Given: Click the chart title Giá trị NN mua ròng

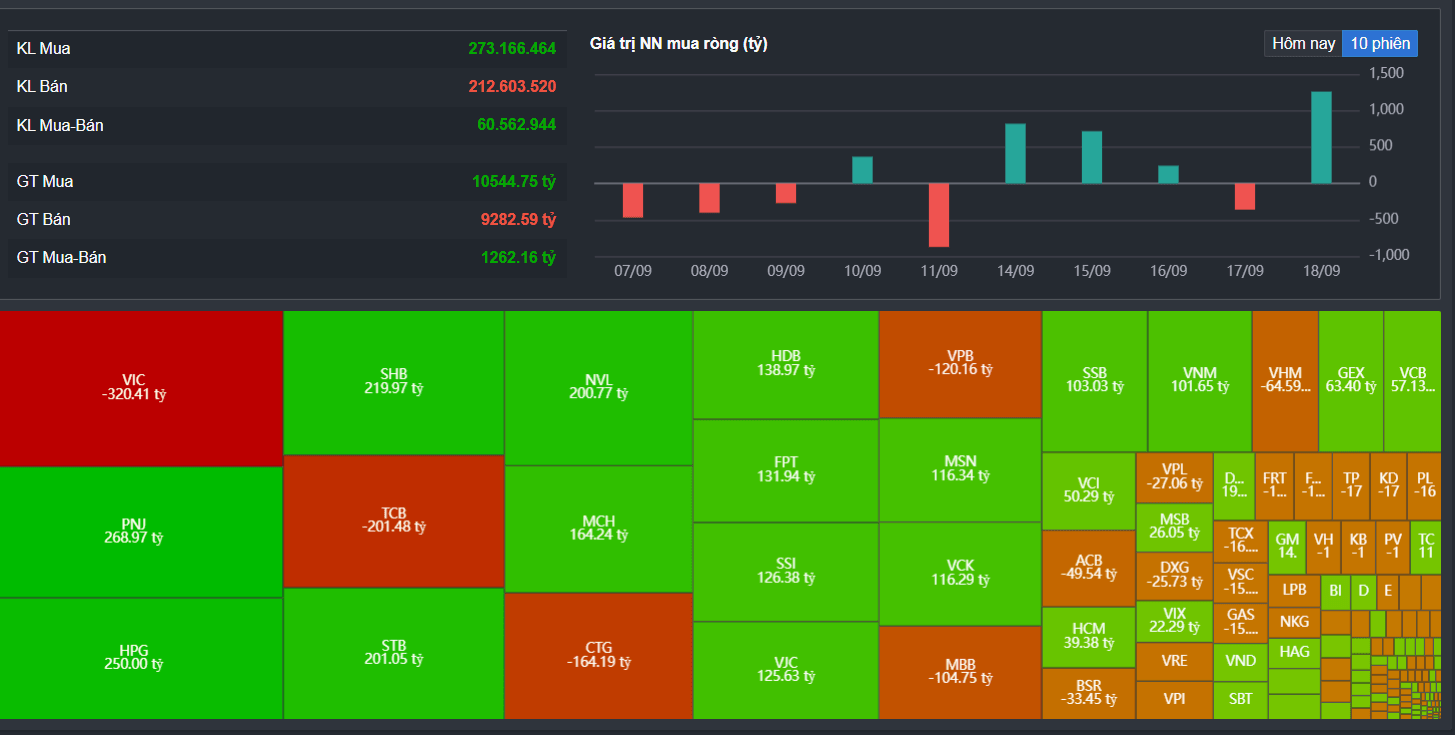Looking at the screenshot, I should pos(679,43).
